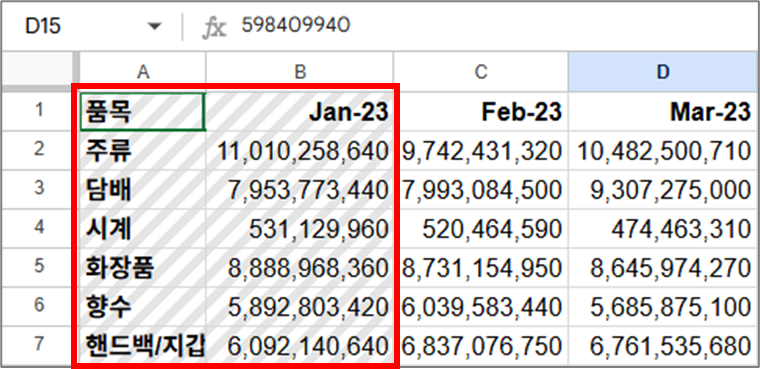Select cell with value 8,645,974,270

pos(662,267)
